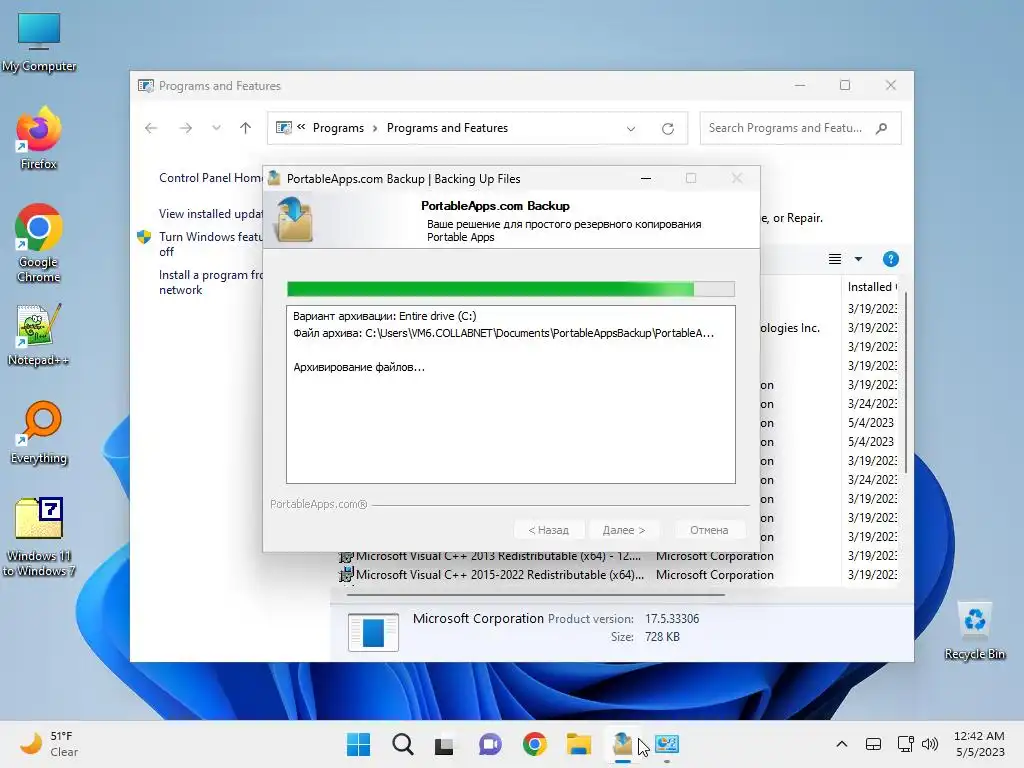The width and height of the screenshot is (1024, 768).
Task: Open the My Computer desktop icon
Action: [39, 40]
